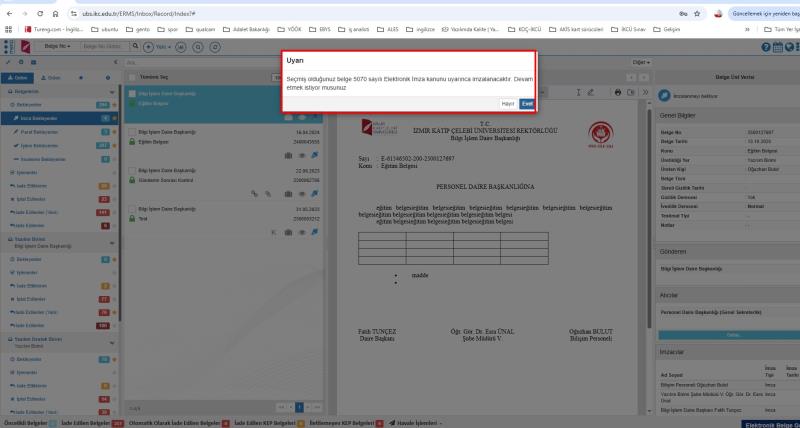Screen dimensions: 800x428
Task: Click the Belge No search input field
Action: click(x=101, y=47)
